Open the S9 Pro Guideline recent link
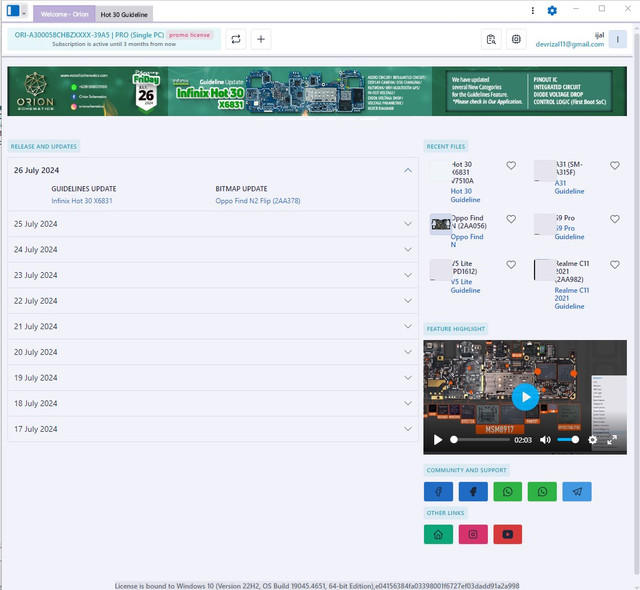 (569, 233)
